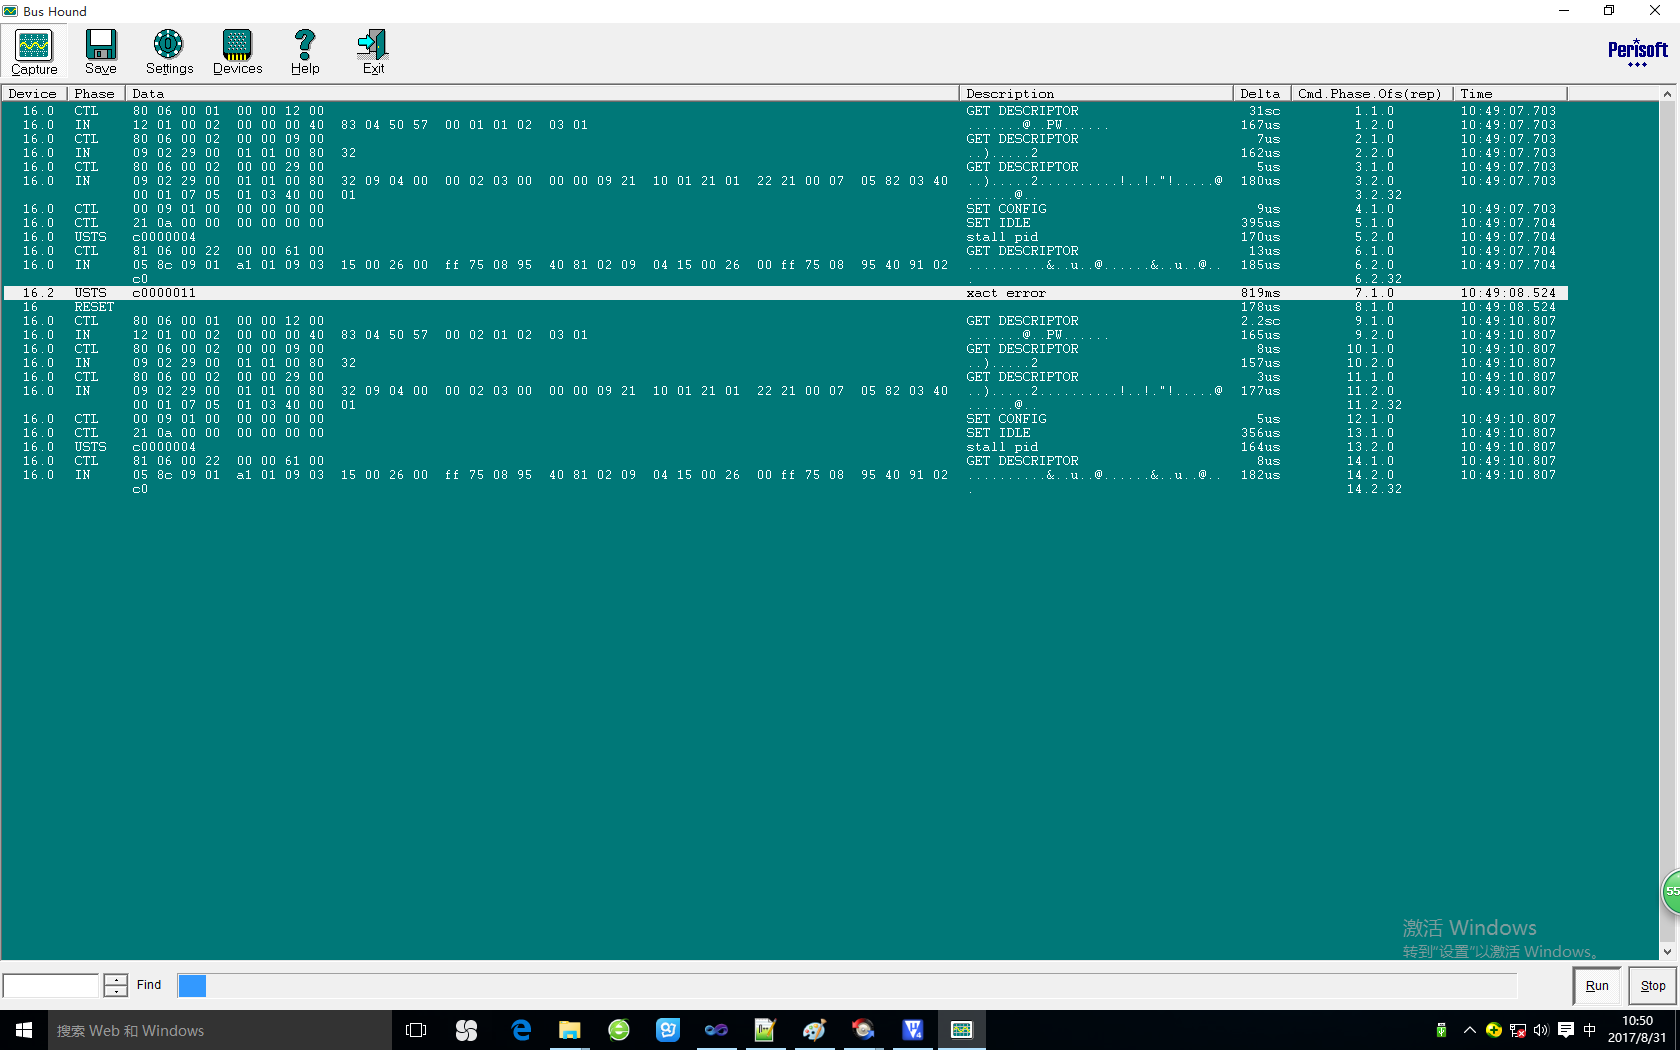Open the green 360 browser taskbar icon
This screenshot has width=1680, height=1050.
tap(619, 1030)
